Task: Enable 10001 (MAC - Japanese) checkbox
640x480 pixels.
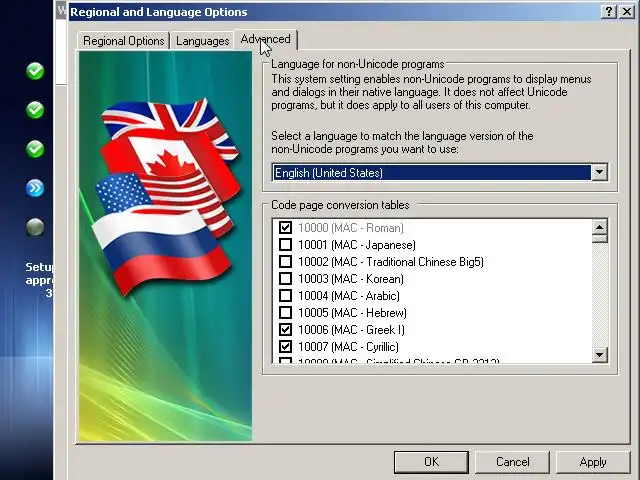Action: tap(285, 244)
